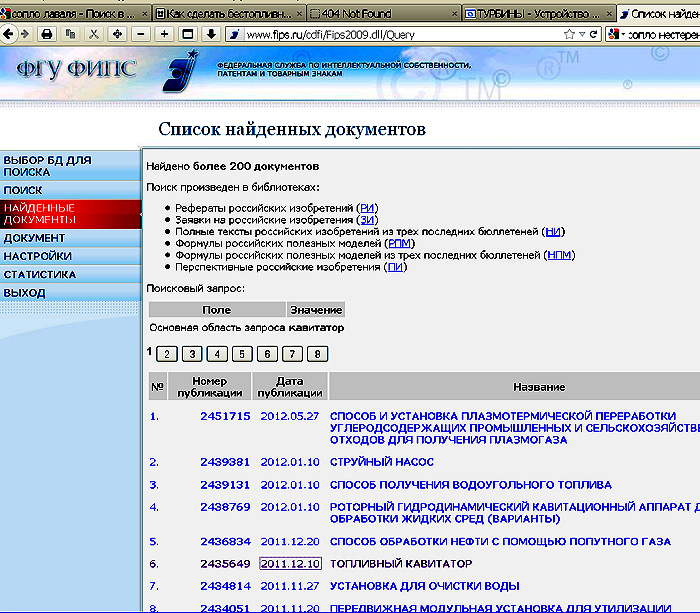700x613 pixels.
Task: Open the 'ЗИ' library link
Action: click(367, 220)
